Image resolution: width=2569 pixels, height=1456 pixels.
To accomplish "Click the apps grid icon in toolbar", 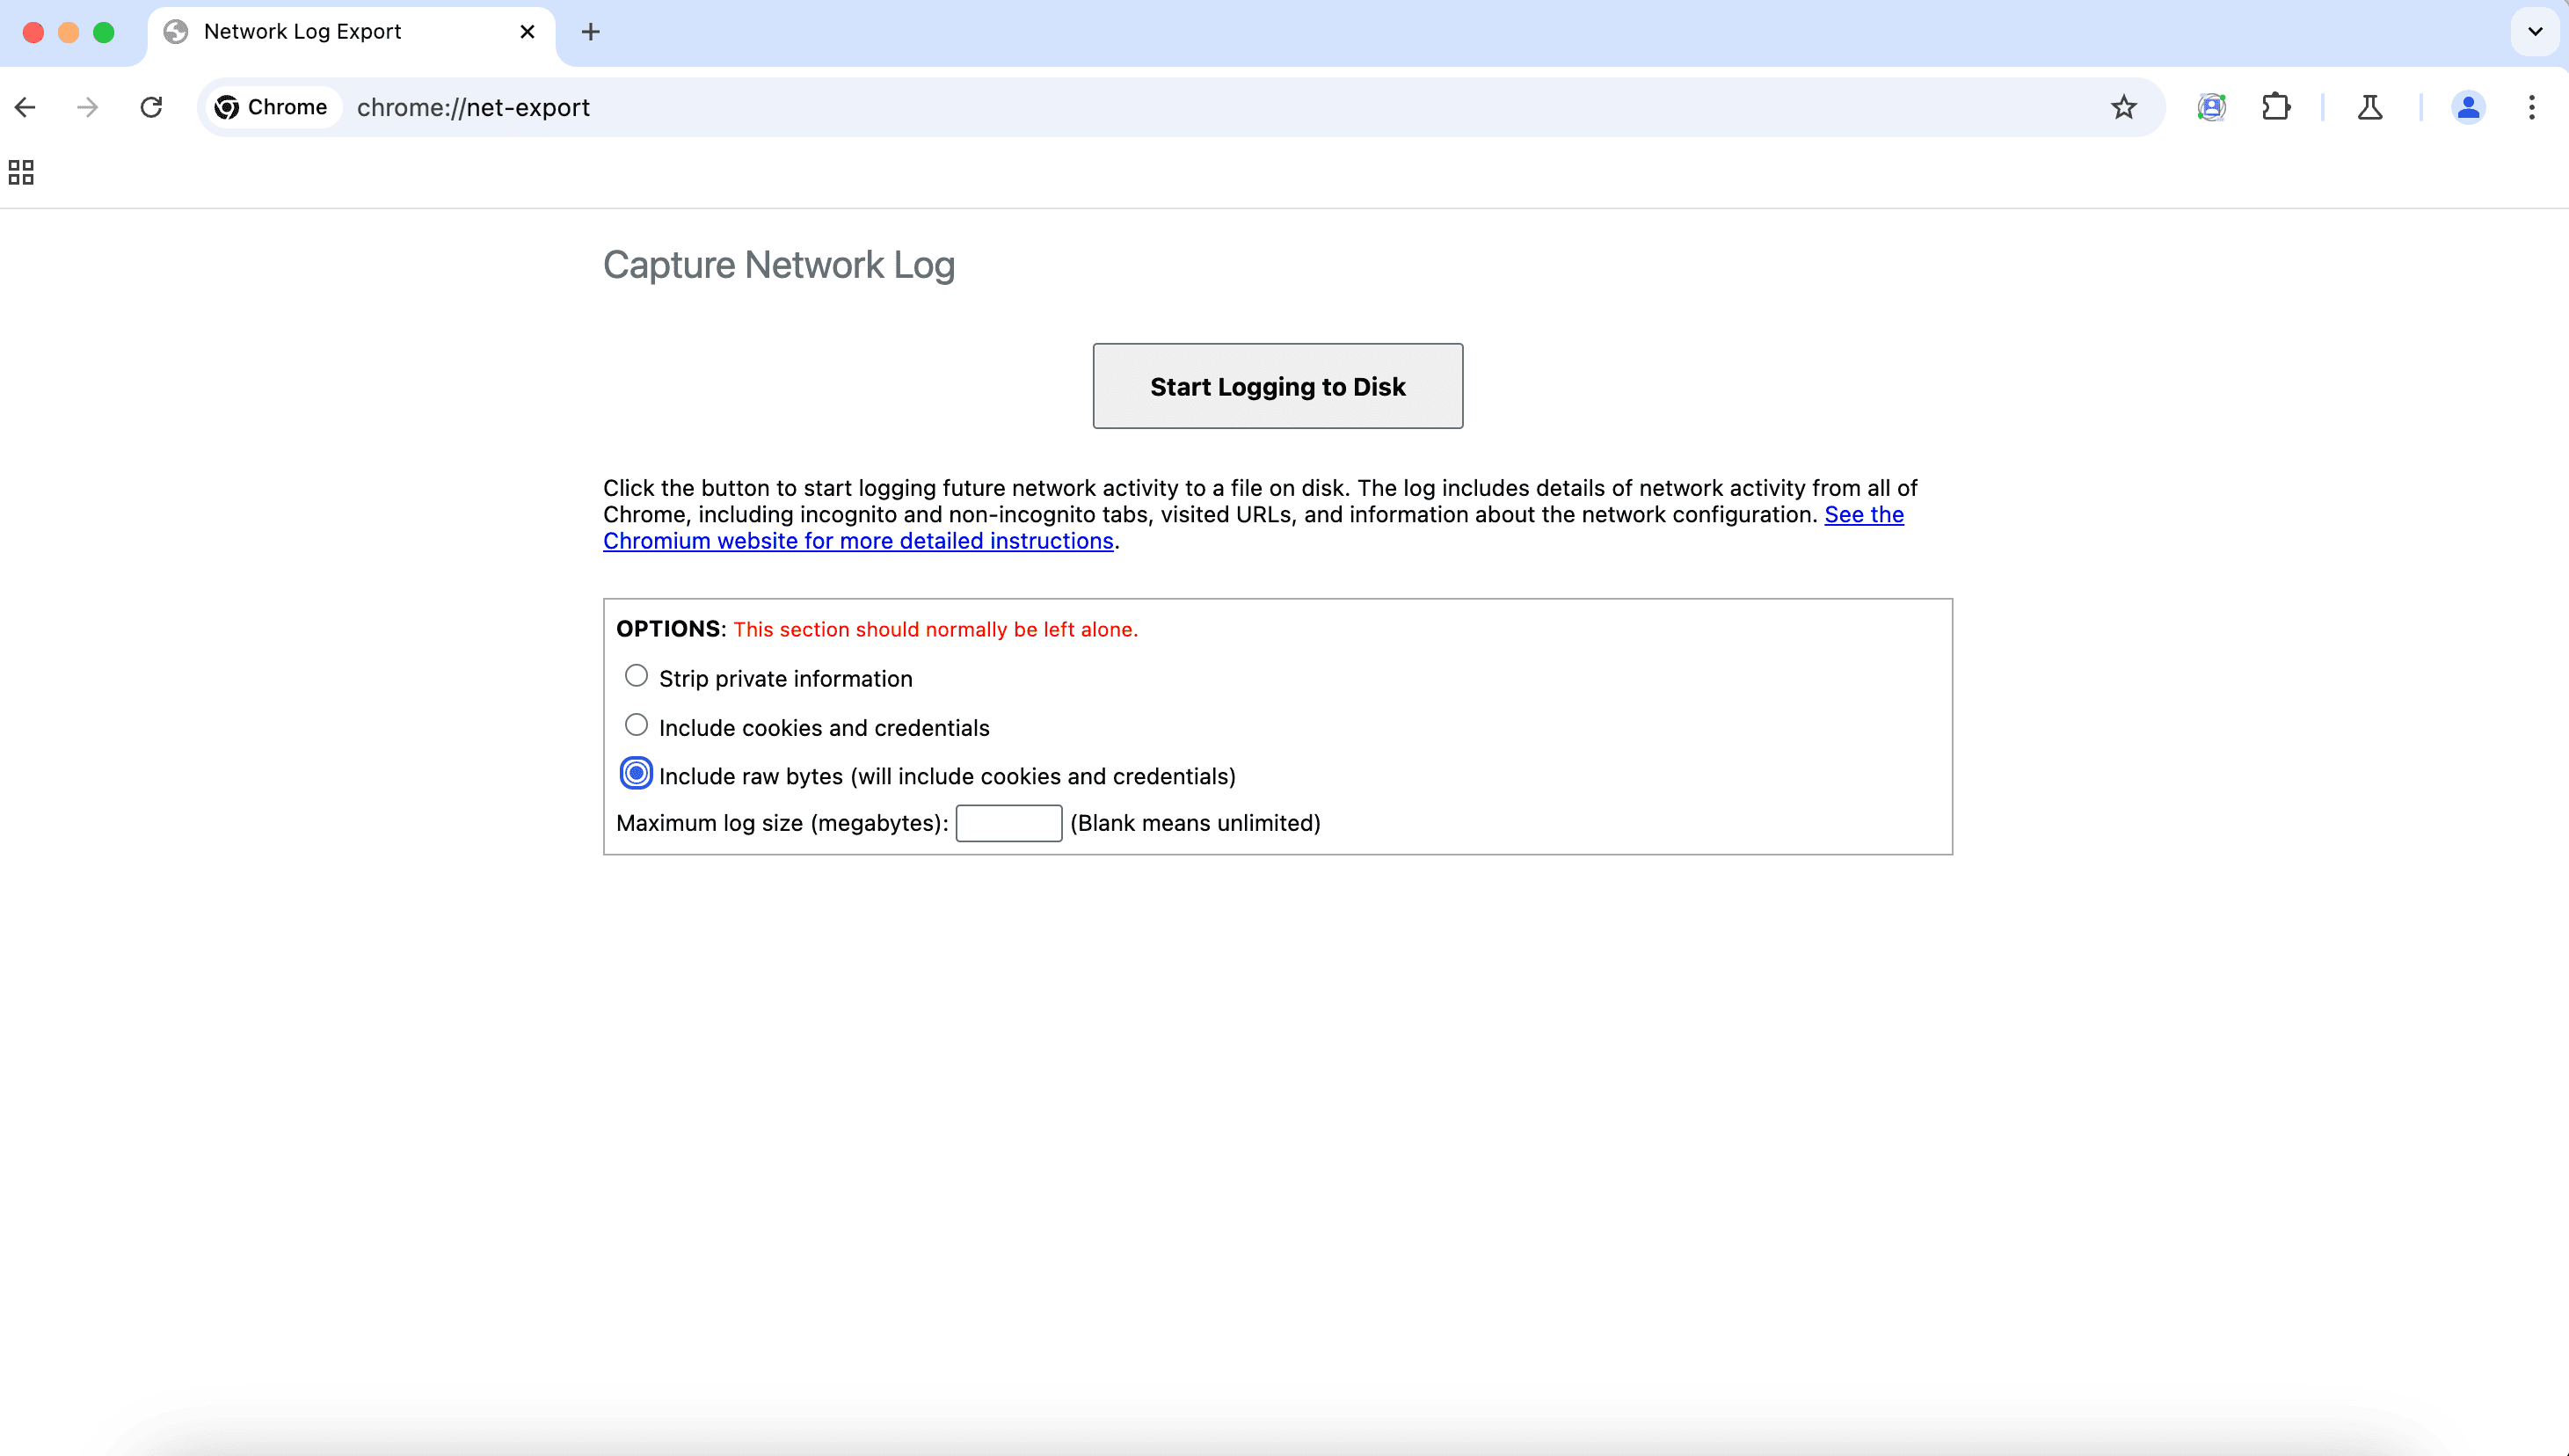I will 21,171.
